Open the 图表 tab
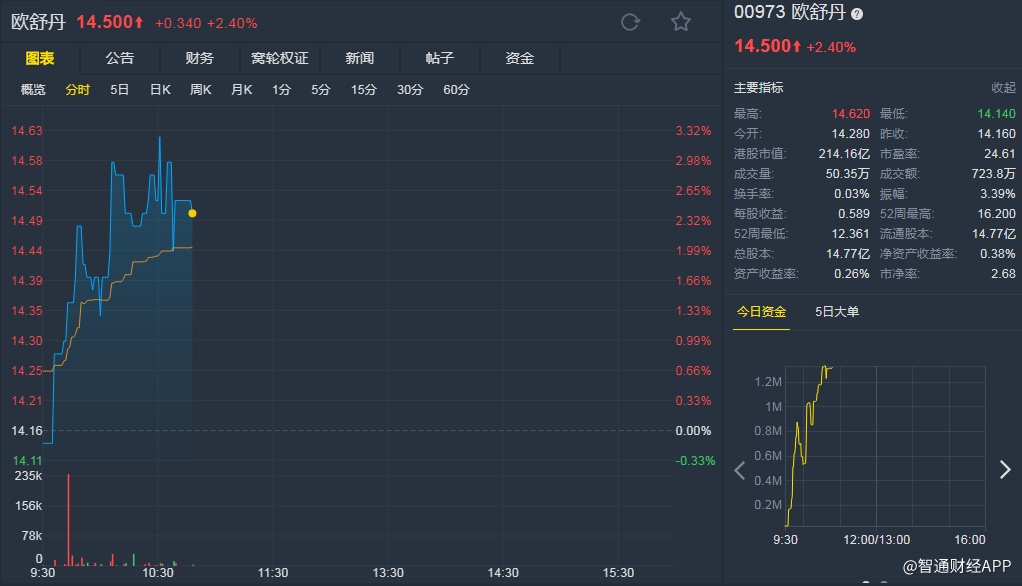 point(40,58)
